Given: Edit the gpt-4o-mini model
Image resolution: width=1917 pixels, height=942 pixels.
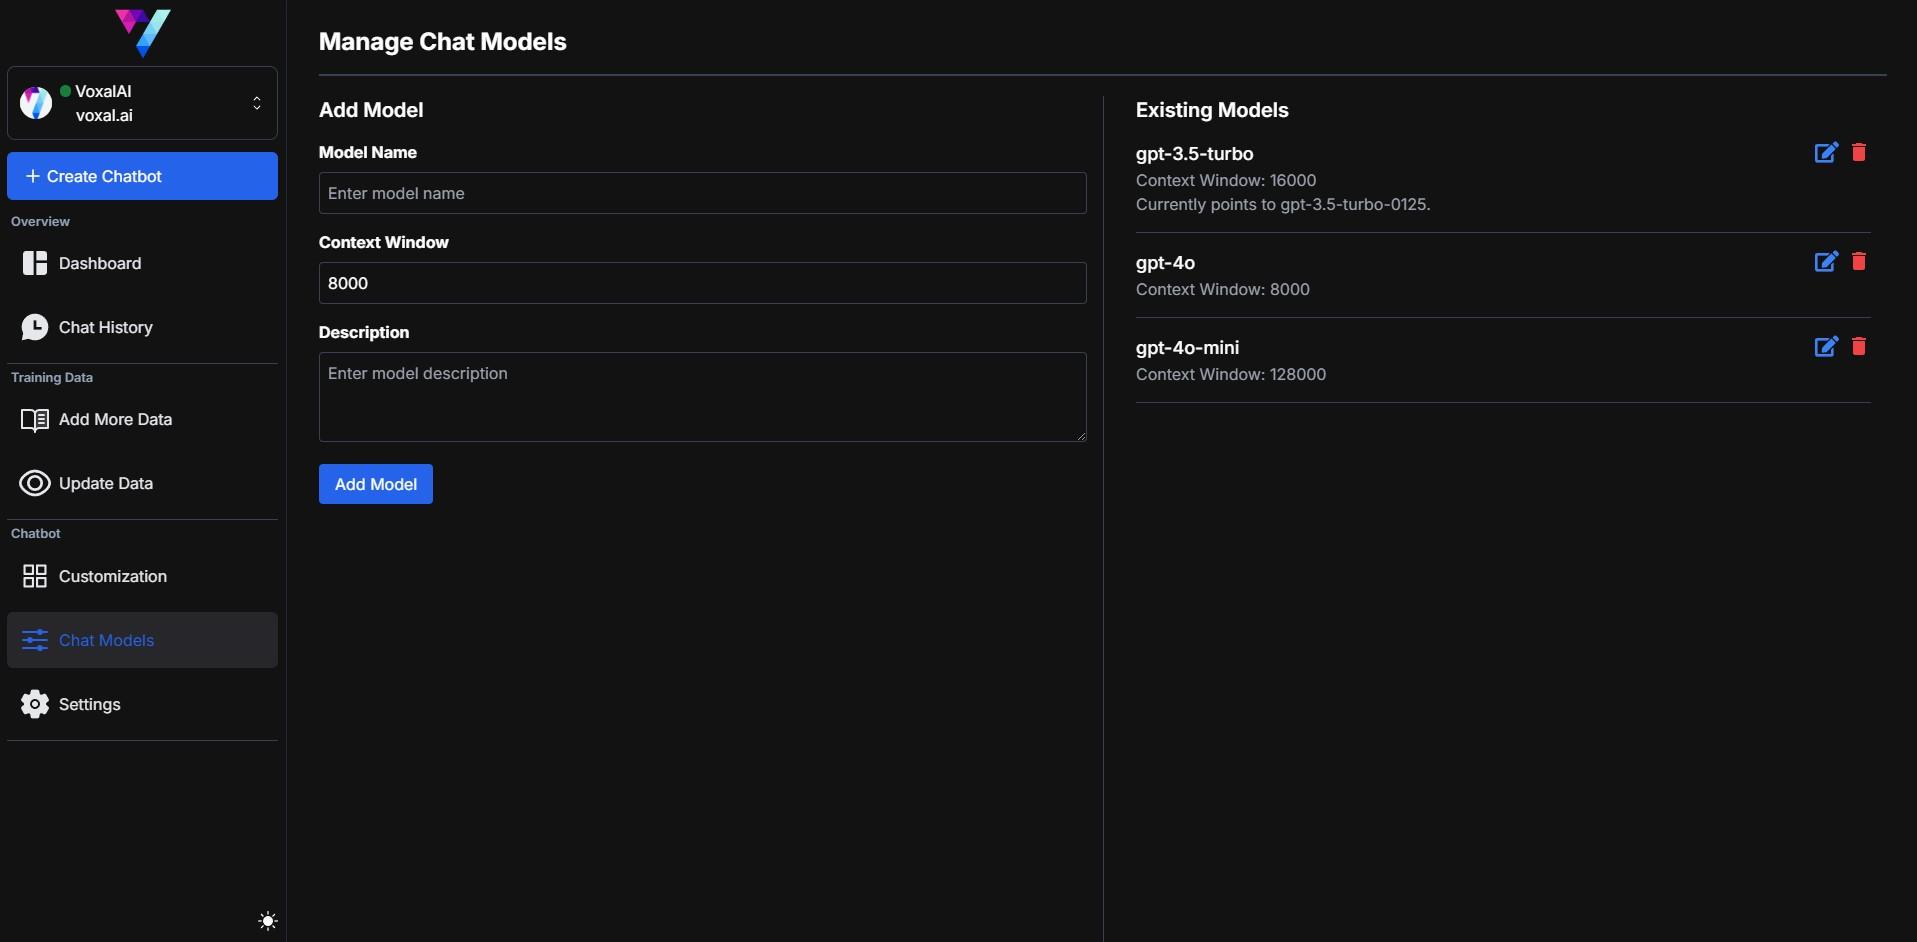Looking at the screenshot, I should (1826, 347).
